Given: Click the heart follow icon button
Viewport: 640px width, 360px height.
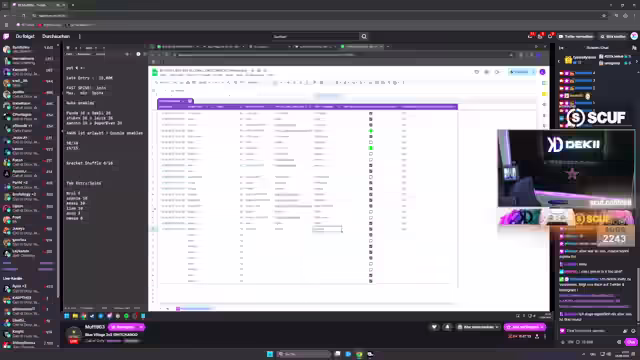Looking at the screenshot, I should tap(434, 327).
